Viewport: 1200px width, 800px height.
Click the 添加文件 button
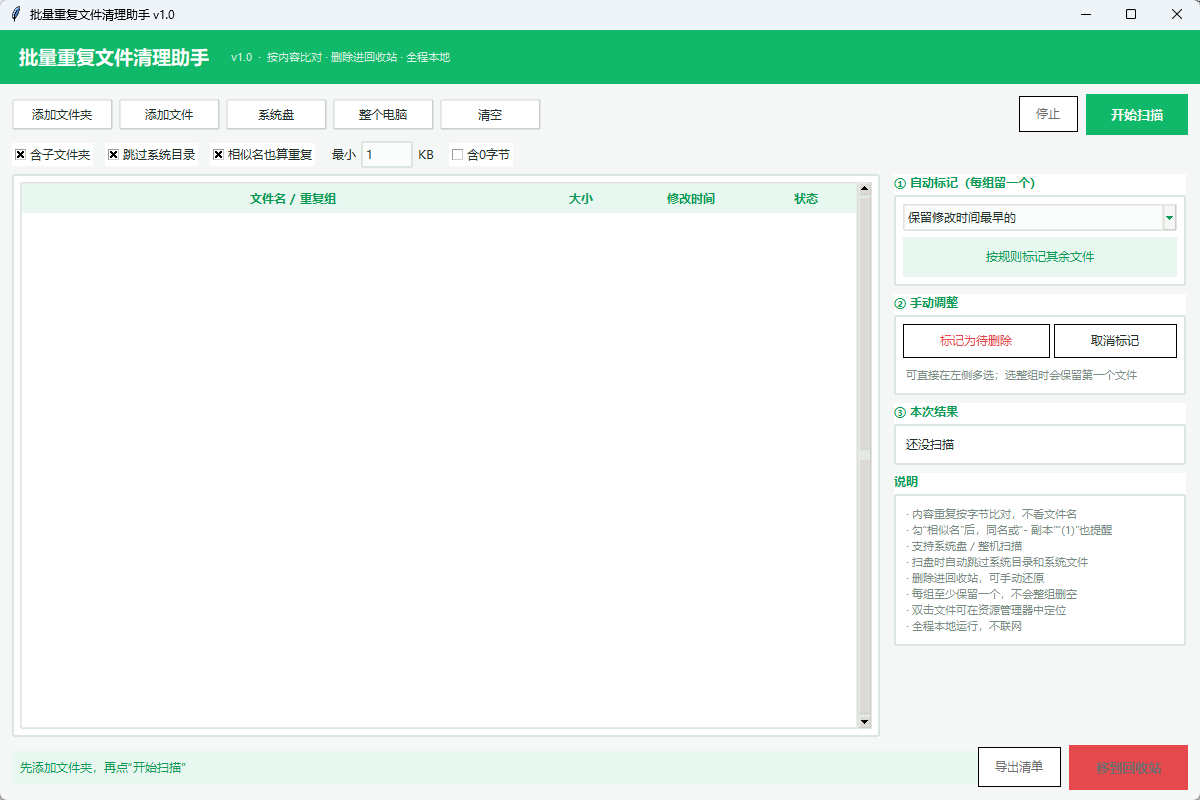(x=169, y=115)
